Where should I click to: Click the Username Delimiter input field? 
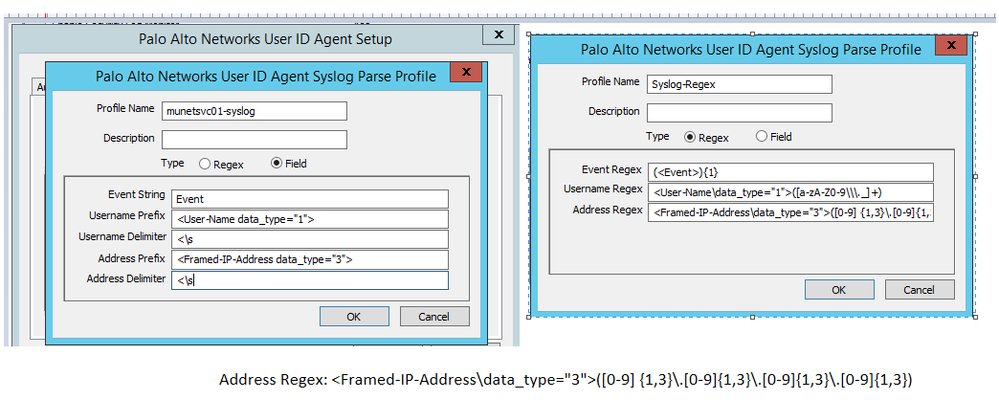(310, 239)
